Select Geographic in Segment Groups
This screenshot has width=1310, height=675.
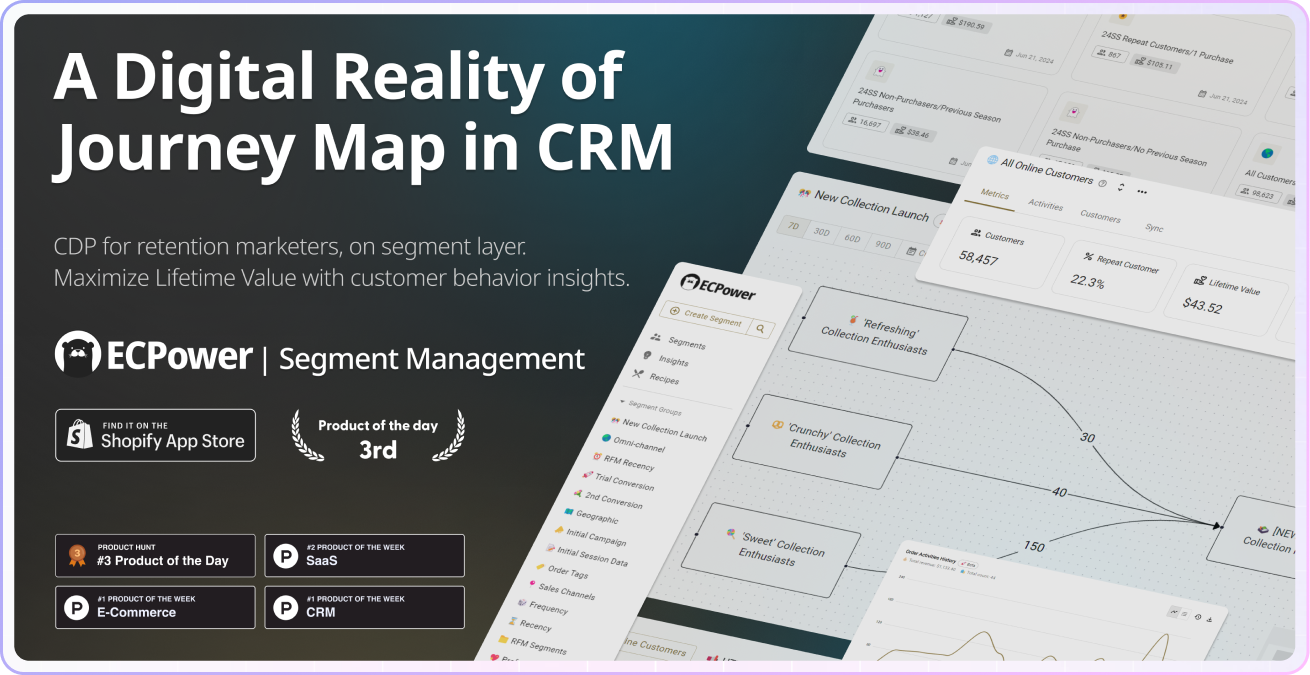(x=597, y=516)
